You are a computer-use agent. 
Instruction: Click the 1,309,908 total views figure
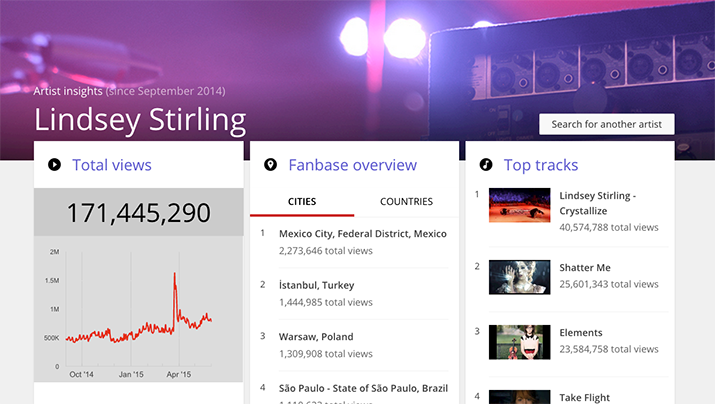click(326, 354)
